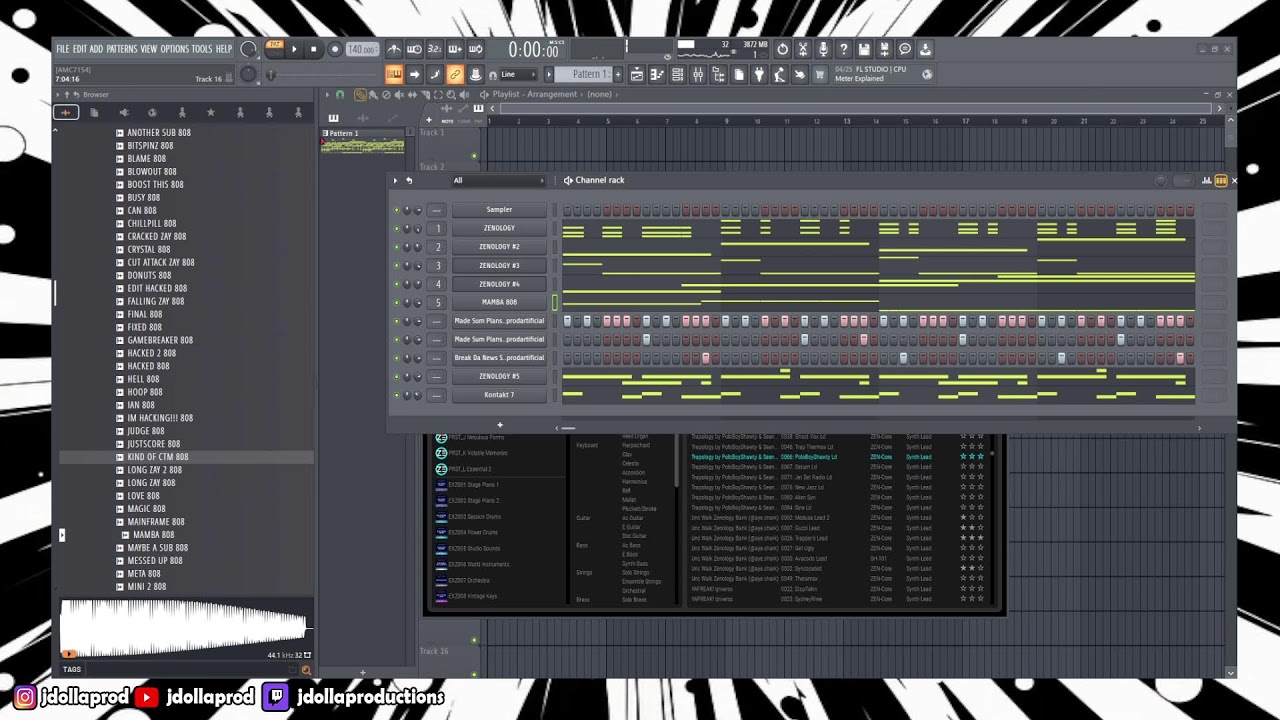Save project with floppy disk icon
Viewport: 1280px width, 720px height.
(x=864, y=49)
